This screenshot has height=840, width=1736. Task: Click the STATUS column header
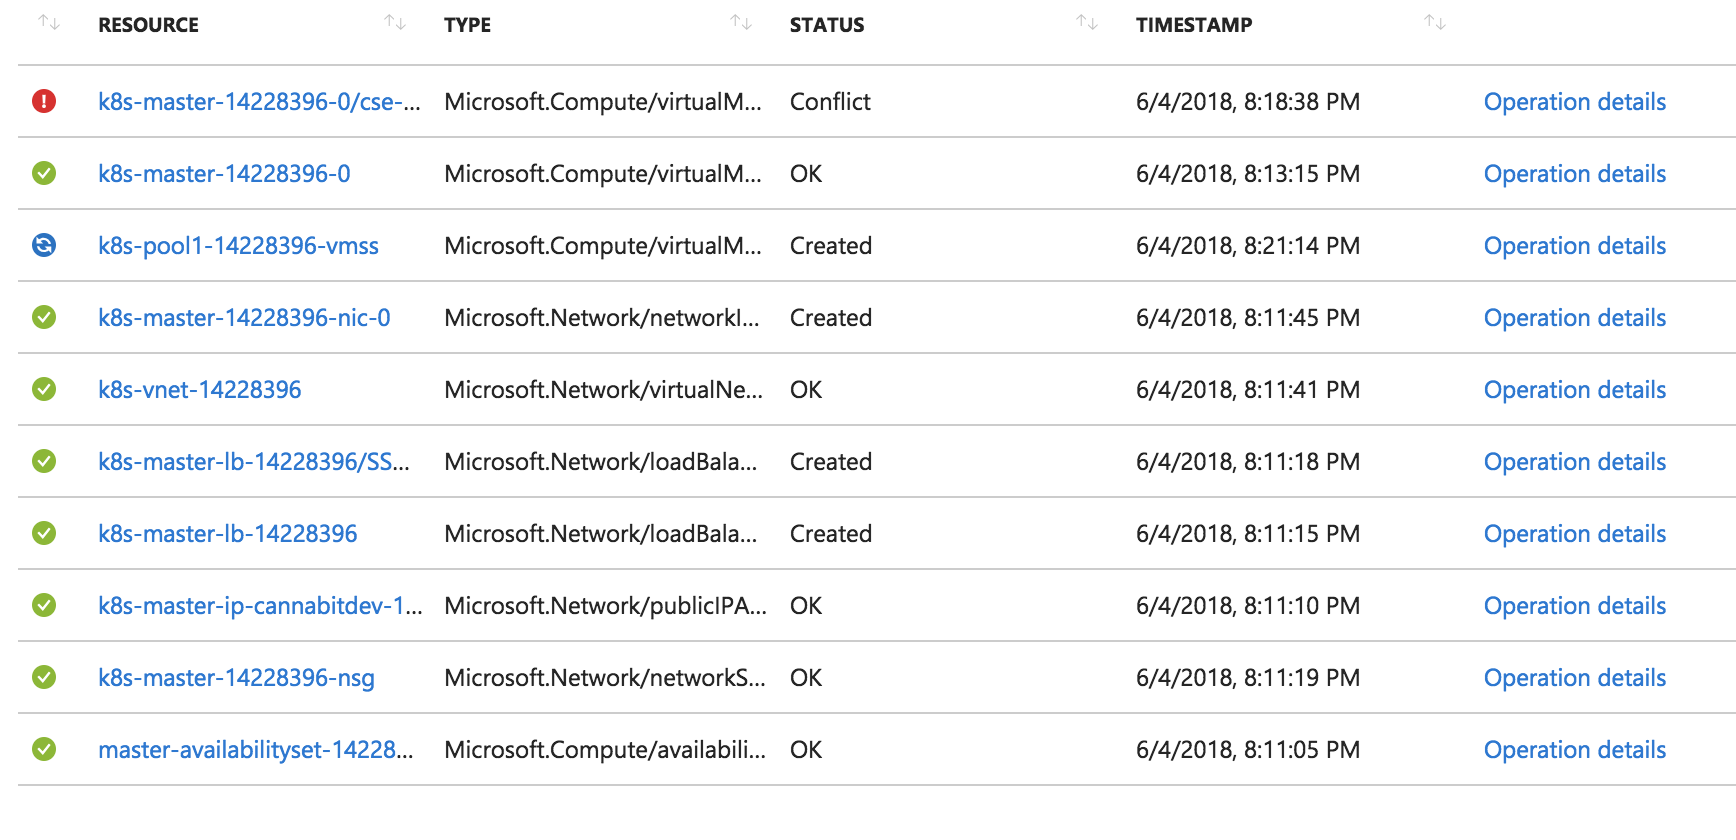(827, 24)
